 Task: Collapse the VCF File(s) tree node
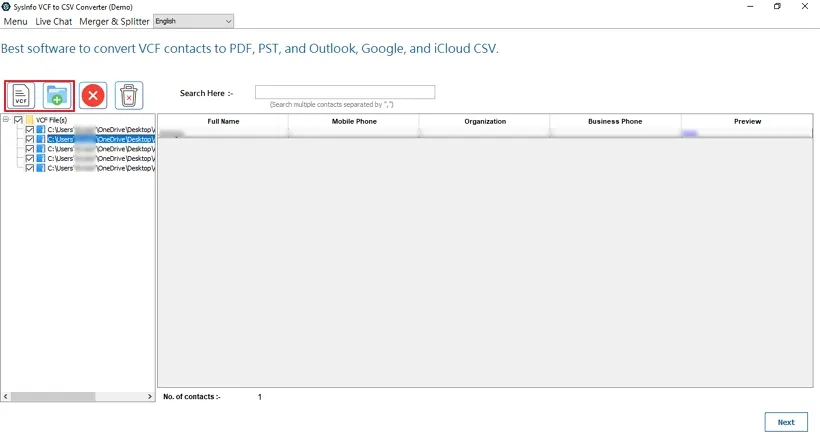(6, 120)
